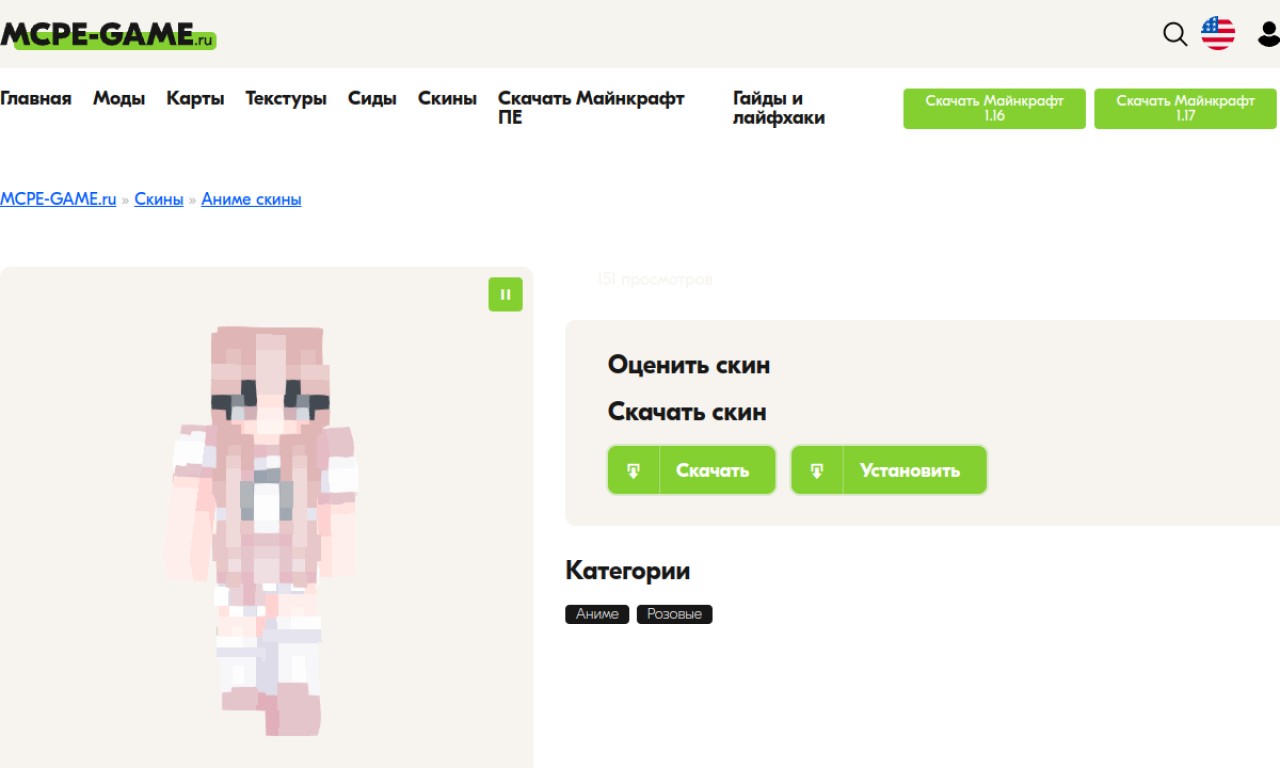Open the Моды menu section
This screenshot has width=1280, height=768.
119,98
